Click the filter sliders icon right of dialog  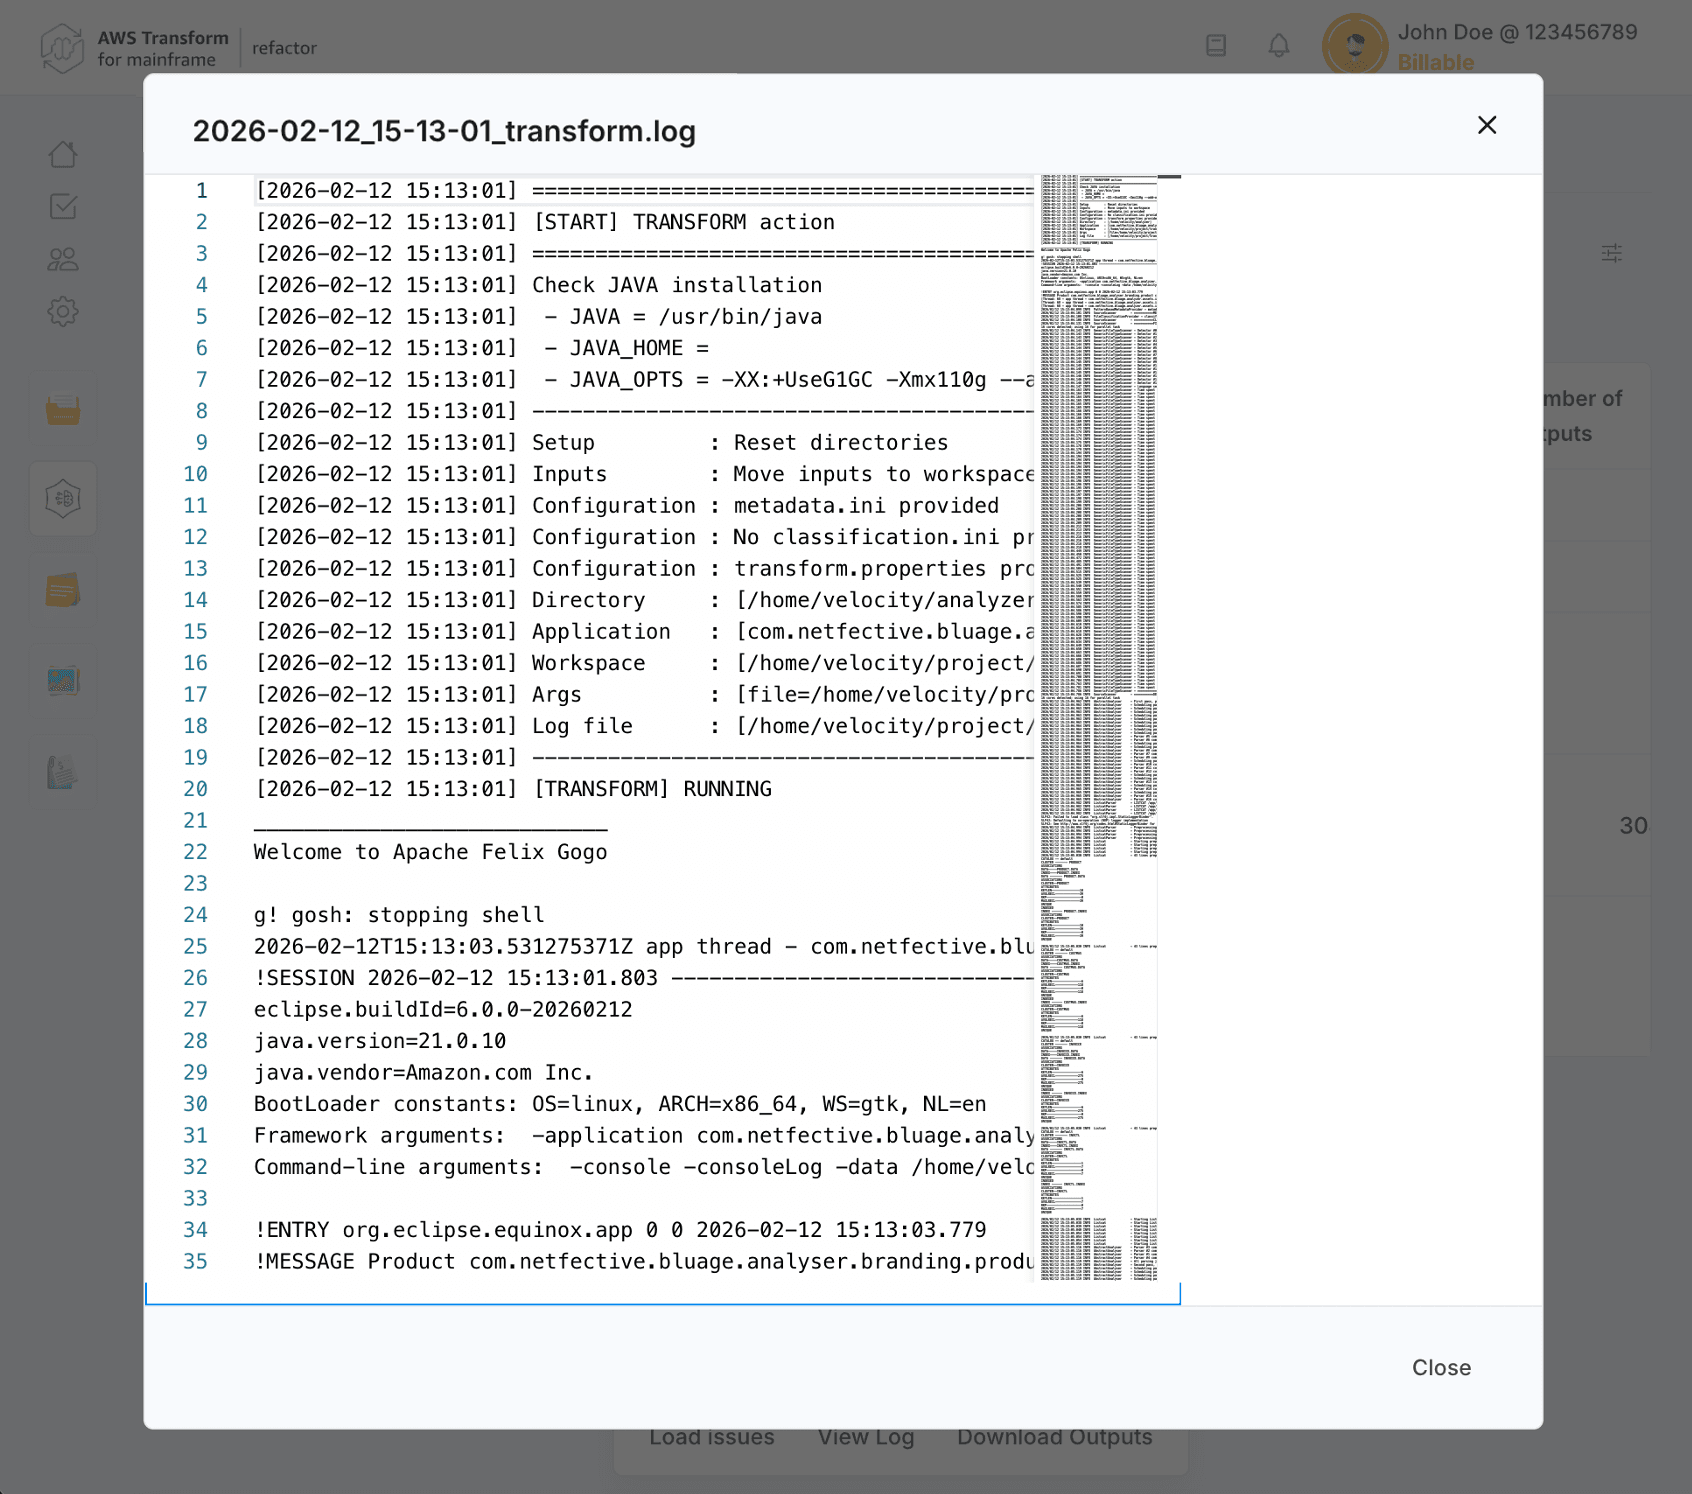1611,253
